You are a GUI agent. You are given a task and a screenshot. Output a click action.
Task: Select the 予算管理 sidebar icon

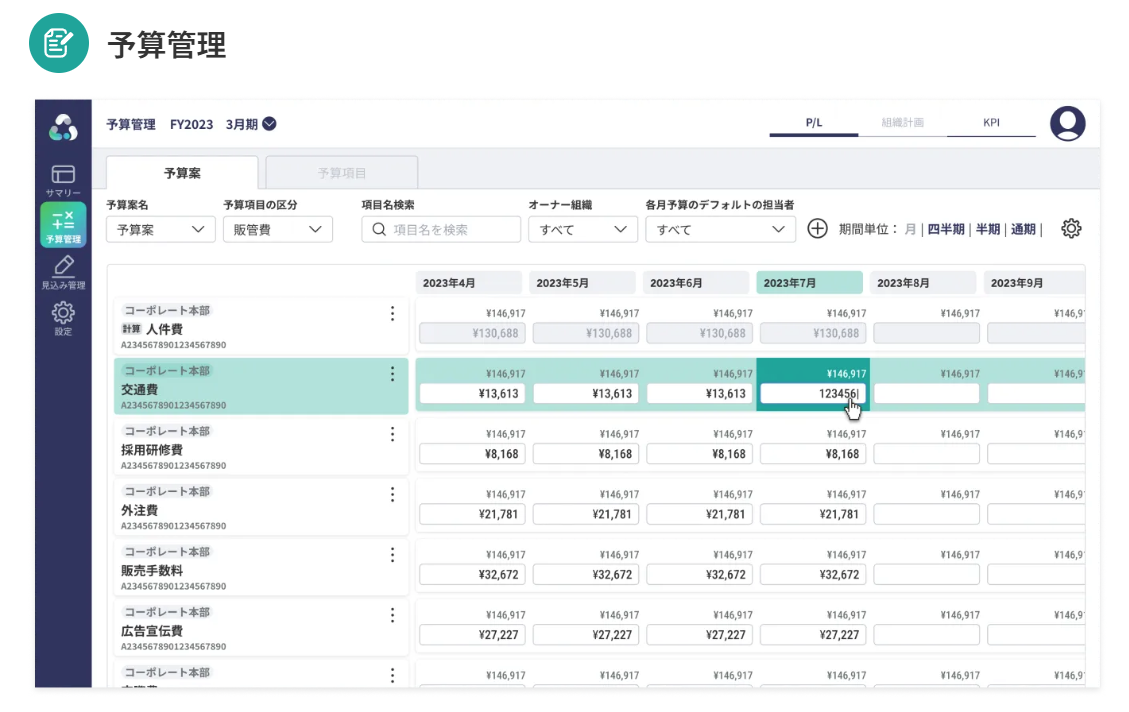[63, 225]
